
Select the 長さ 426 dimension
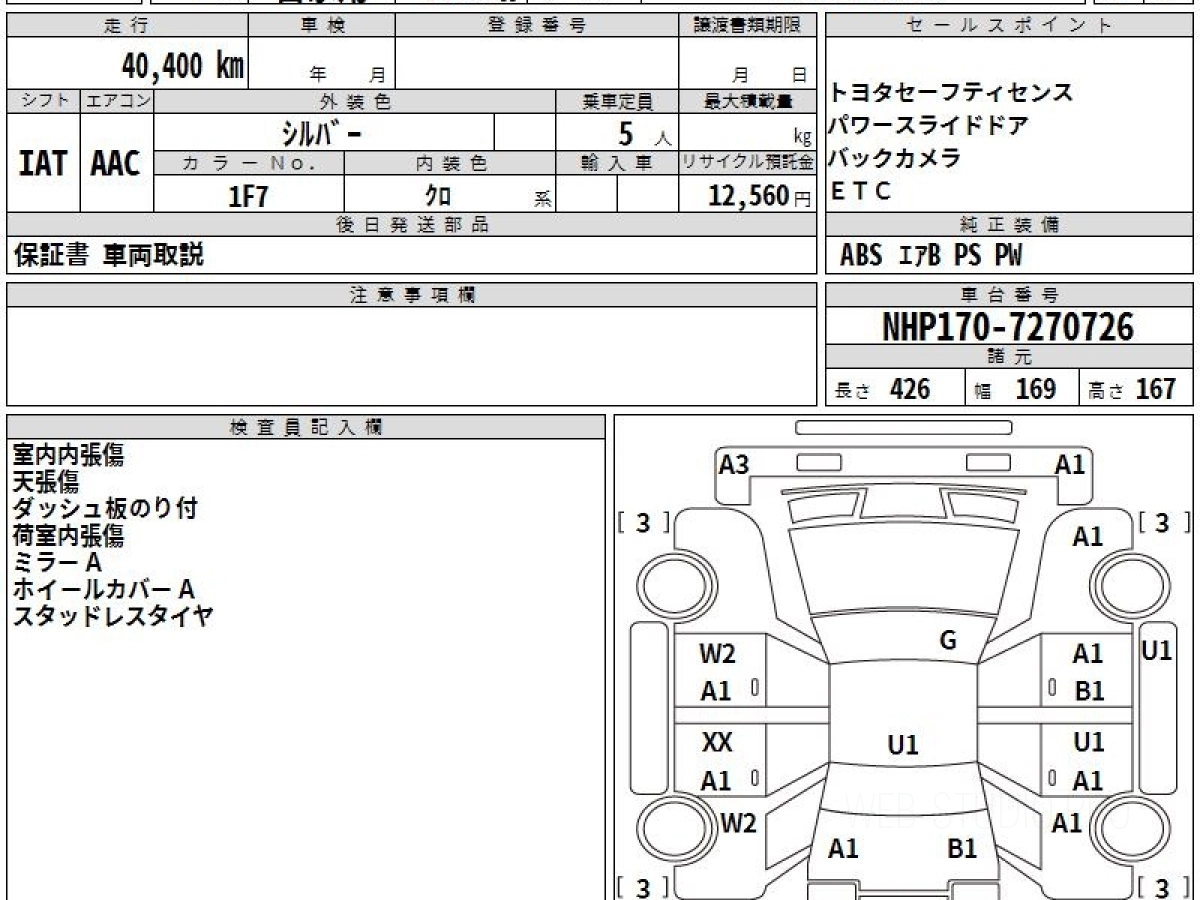[x=882, y=389]
